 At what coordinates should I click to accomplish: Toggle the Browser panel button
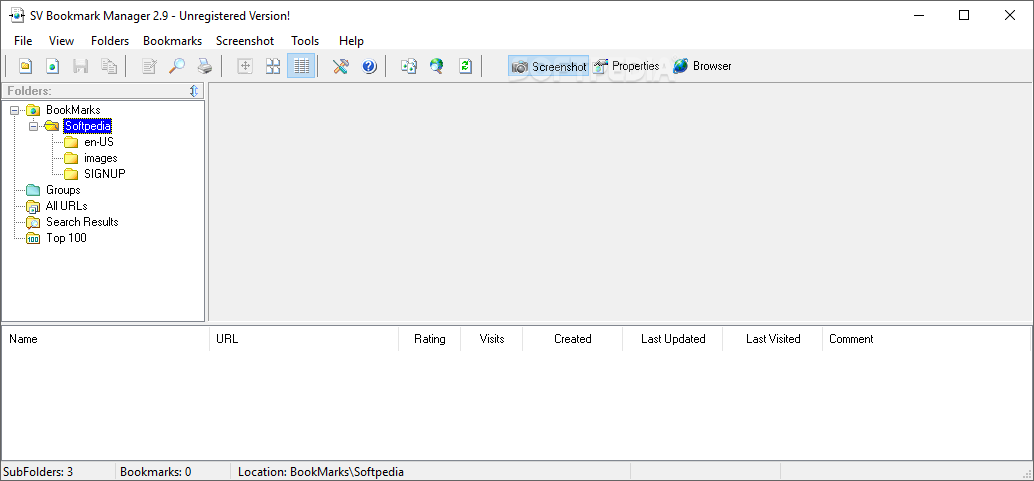tap(702, 66)
